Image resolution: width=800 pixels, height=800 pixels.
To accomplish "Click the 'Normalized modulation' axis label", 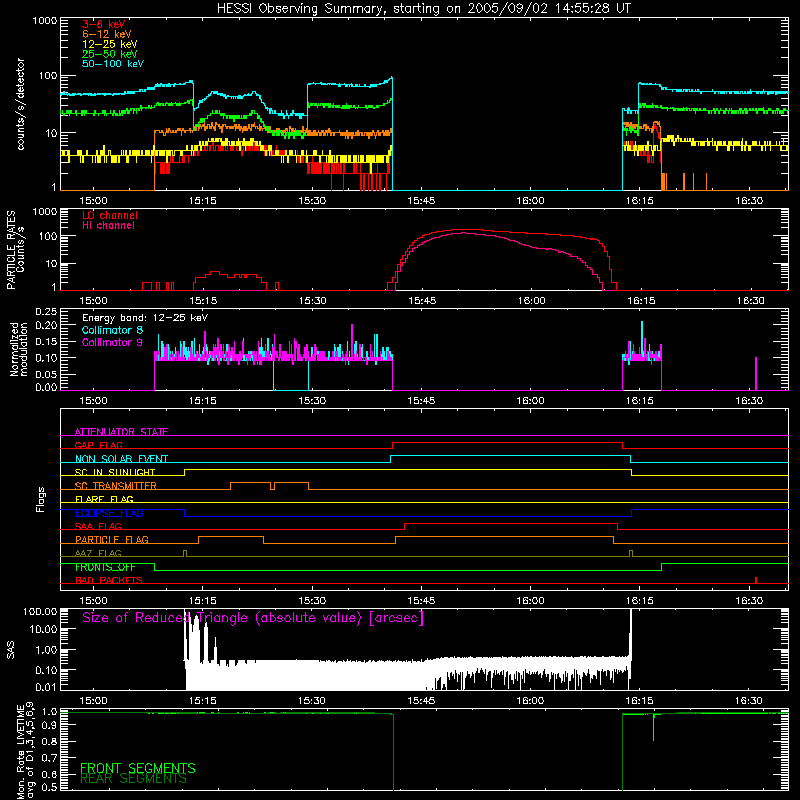I will click(19, 349).
